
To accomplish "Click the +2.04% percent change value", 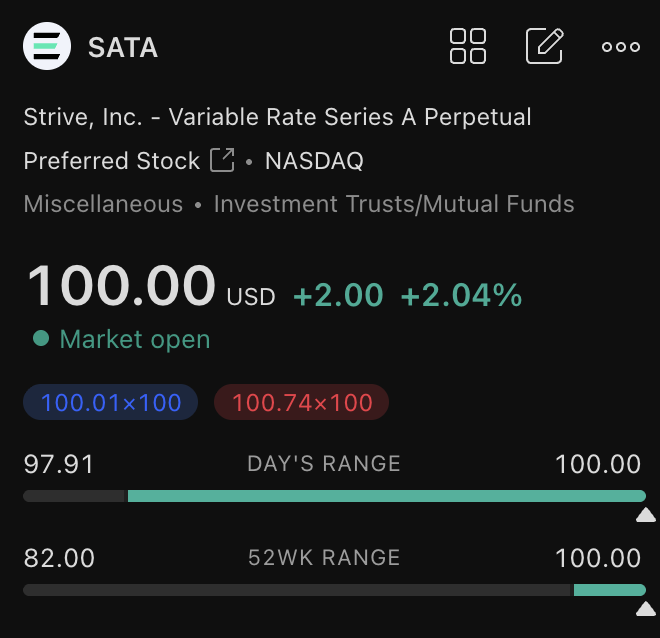I will pos(461,295).
